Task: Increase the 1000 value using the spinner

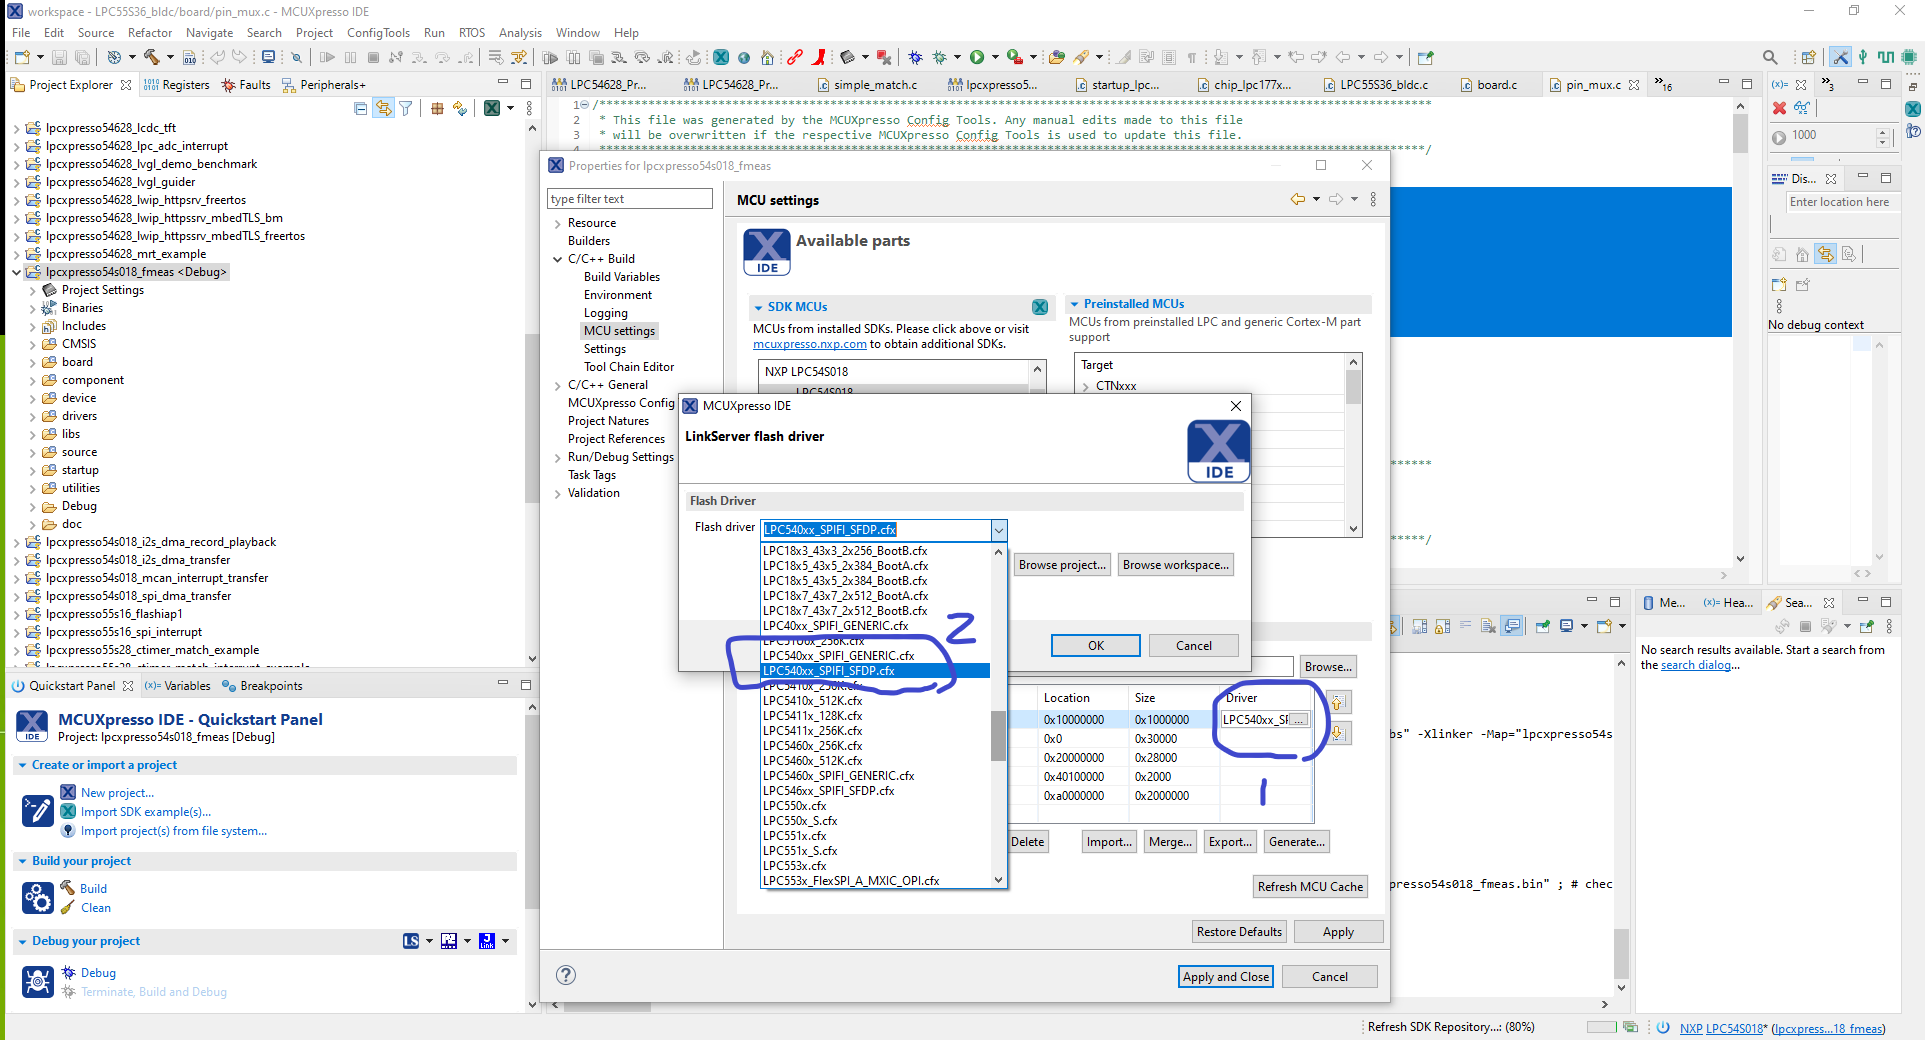Action: coord(1883,132)
